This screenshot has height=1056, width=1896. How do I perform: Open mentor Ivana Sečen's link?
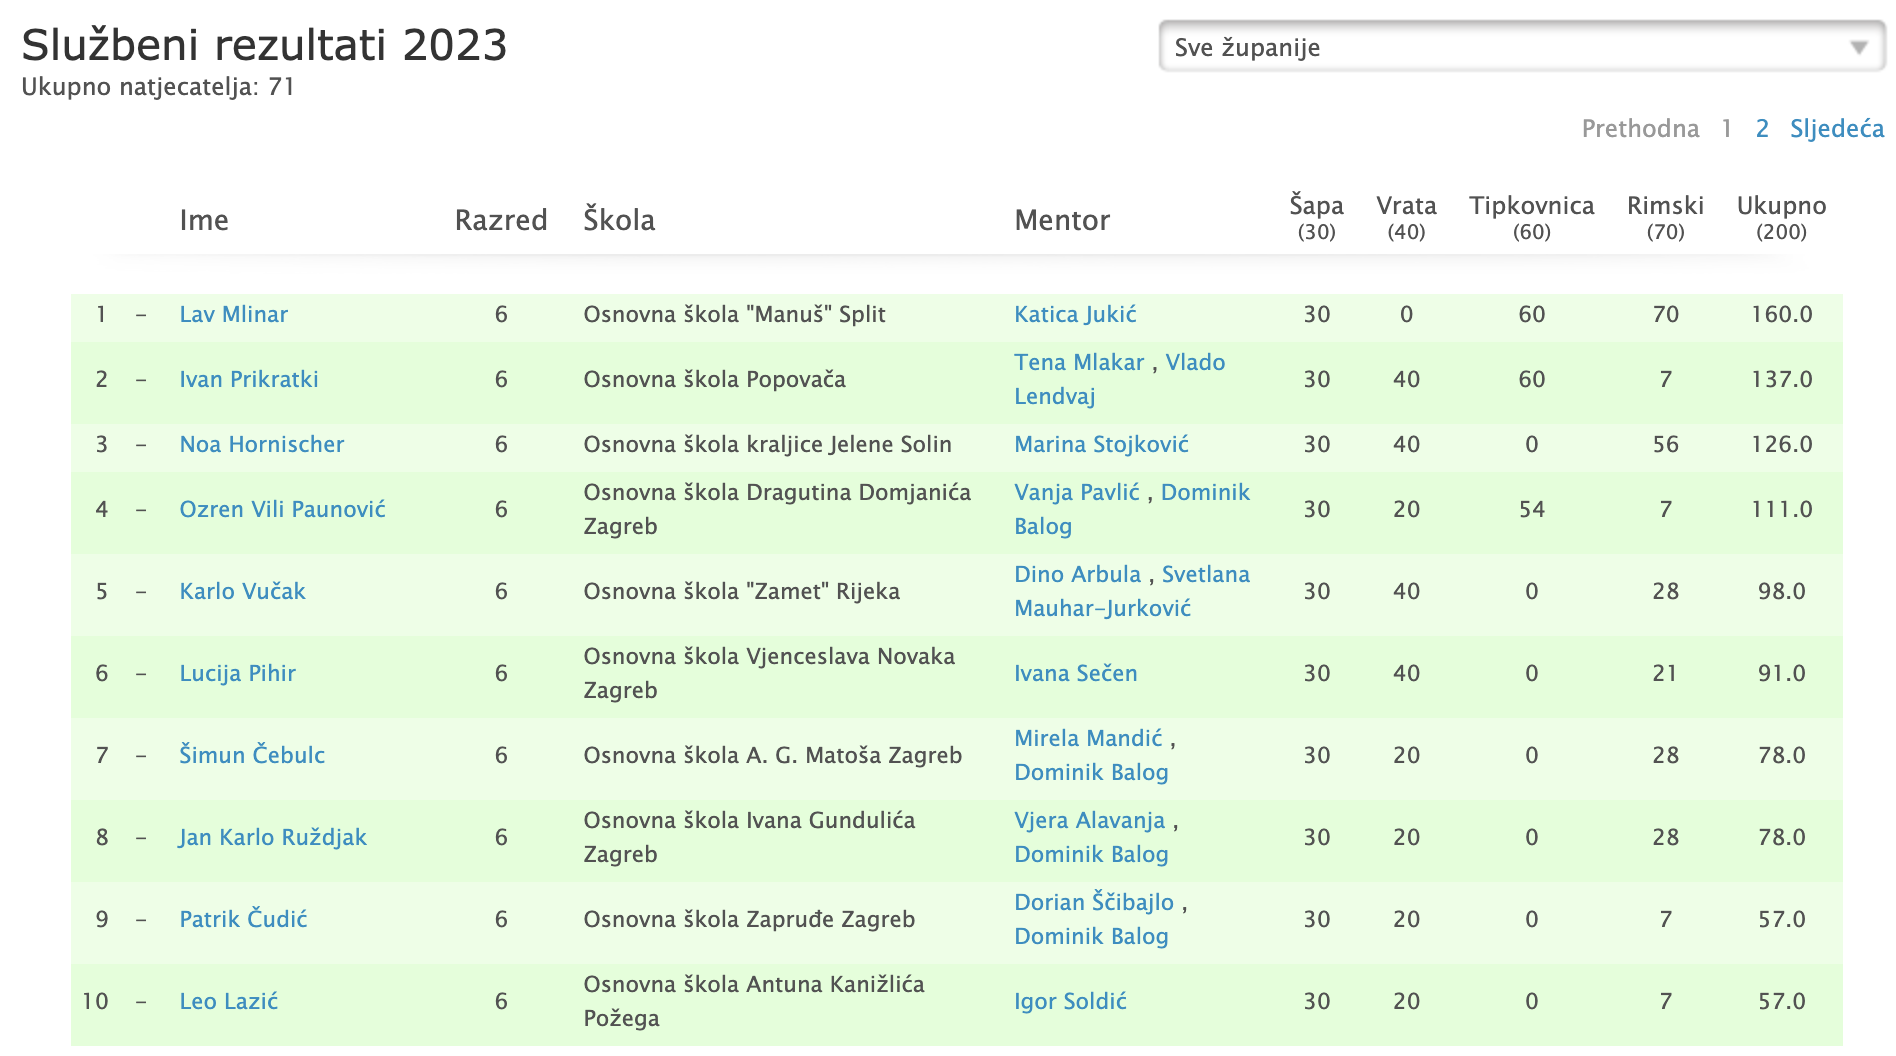1075,673
